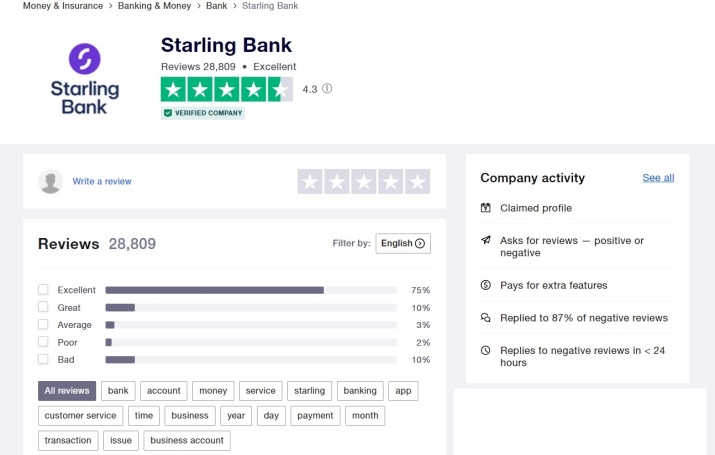
Task: Open the English language filter dropdown
Action: [x=403, y=243]
